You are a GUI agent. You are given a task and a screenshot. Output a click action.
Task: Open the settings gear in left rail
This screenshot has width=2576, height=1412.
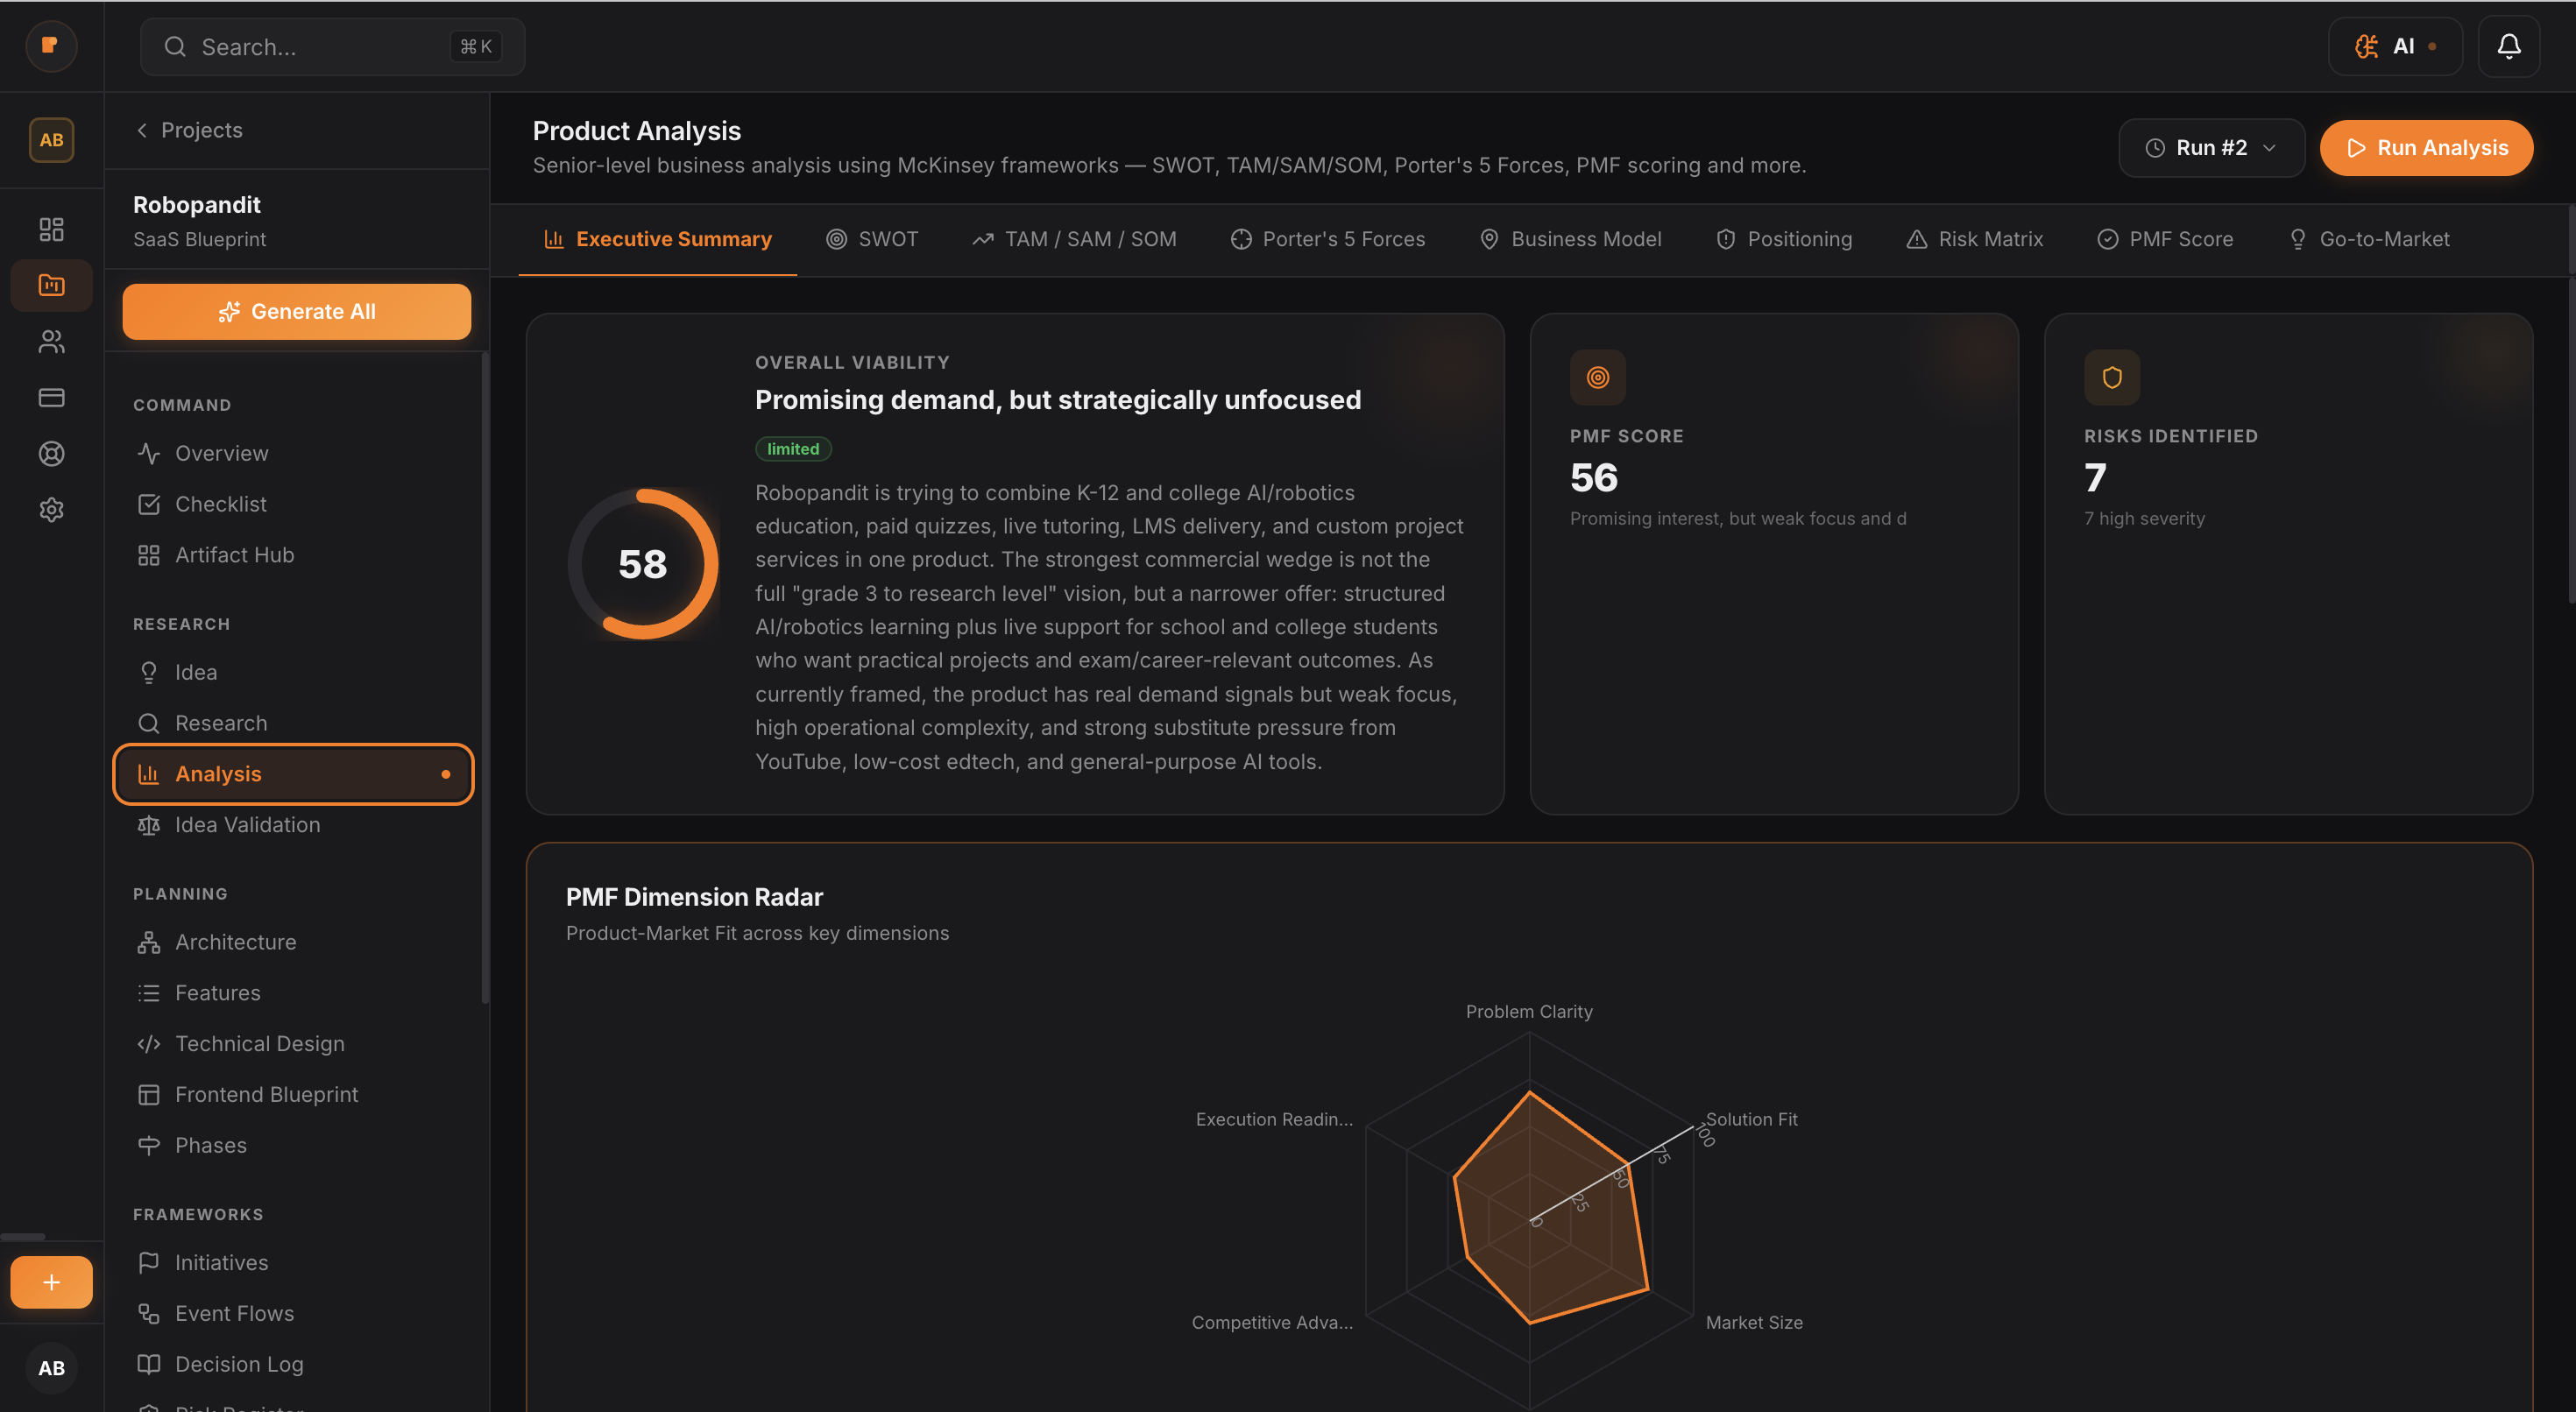point(51,510)
